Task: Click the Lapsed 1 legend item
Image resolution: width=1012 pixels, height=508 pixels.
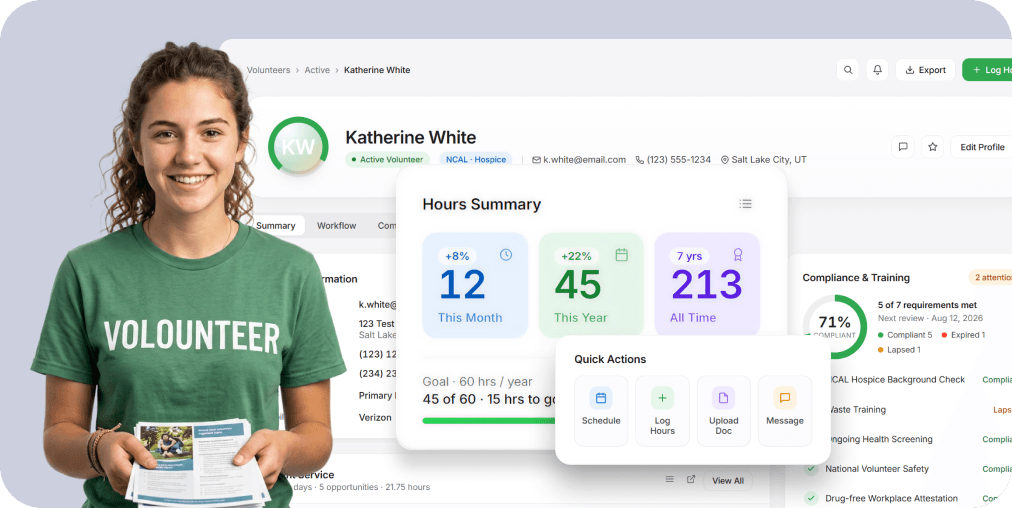Action: (x=899, y=350)
